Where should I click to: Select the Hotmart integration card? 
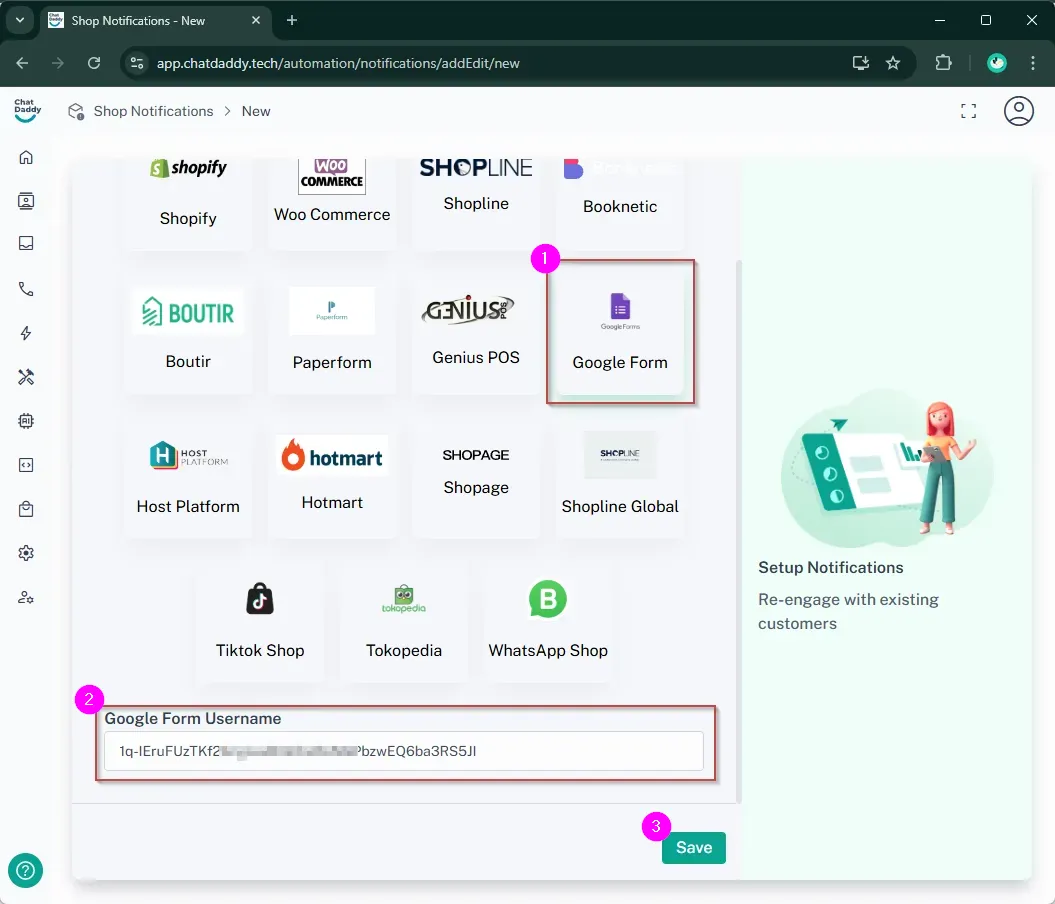332,476
